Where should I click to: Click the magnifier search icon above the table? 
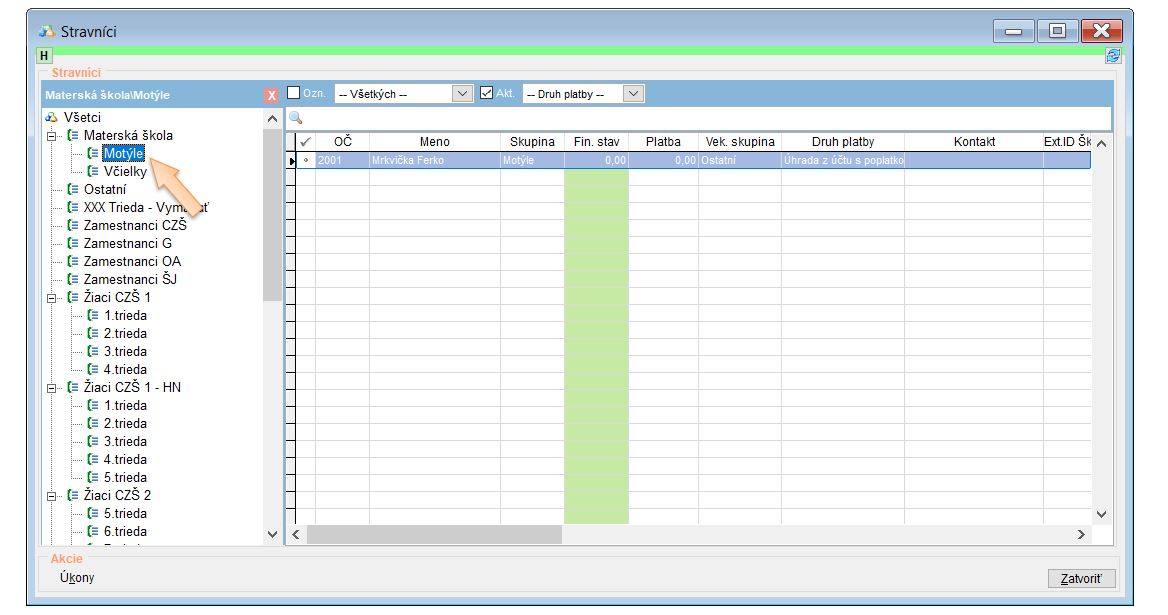(295, 118)
